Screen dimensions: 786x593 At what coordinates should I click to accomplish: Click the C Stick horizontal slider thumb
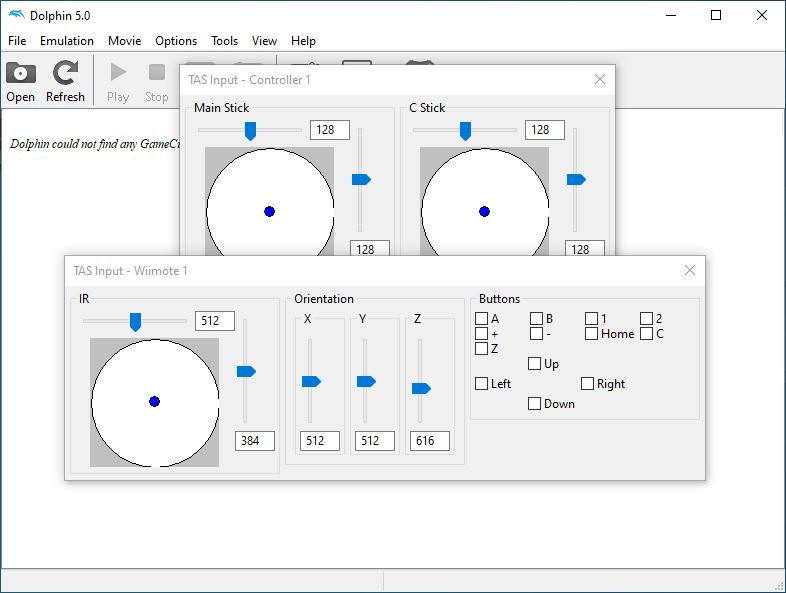(465, 131)
